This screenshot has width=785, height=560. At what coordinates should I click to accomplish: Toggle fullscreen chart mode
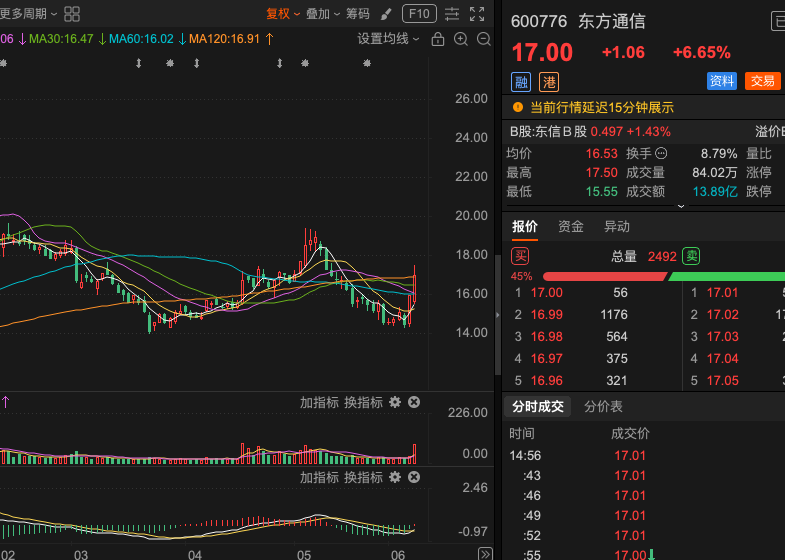click(x=477, y=14)
